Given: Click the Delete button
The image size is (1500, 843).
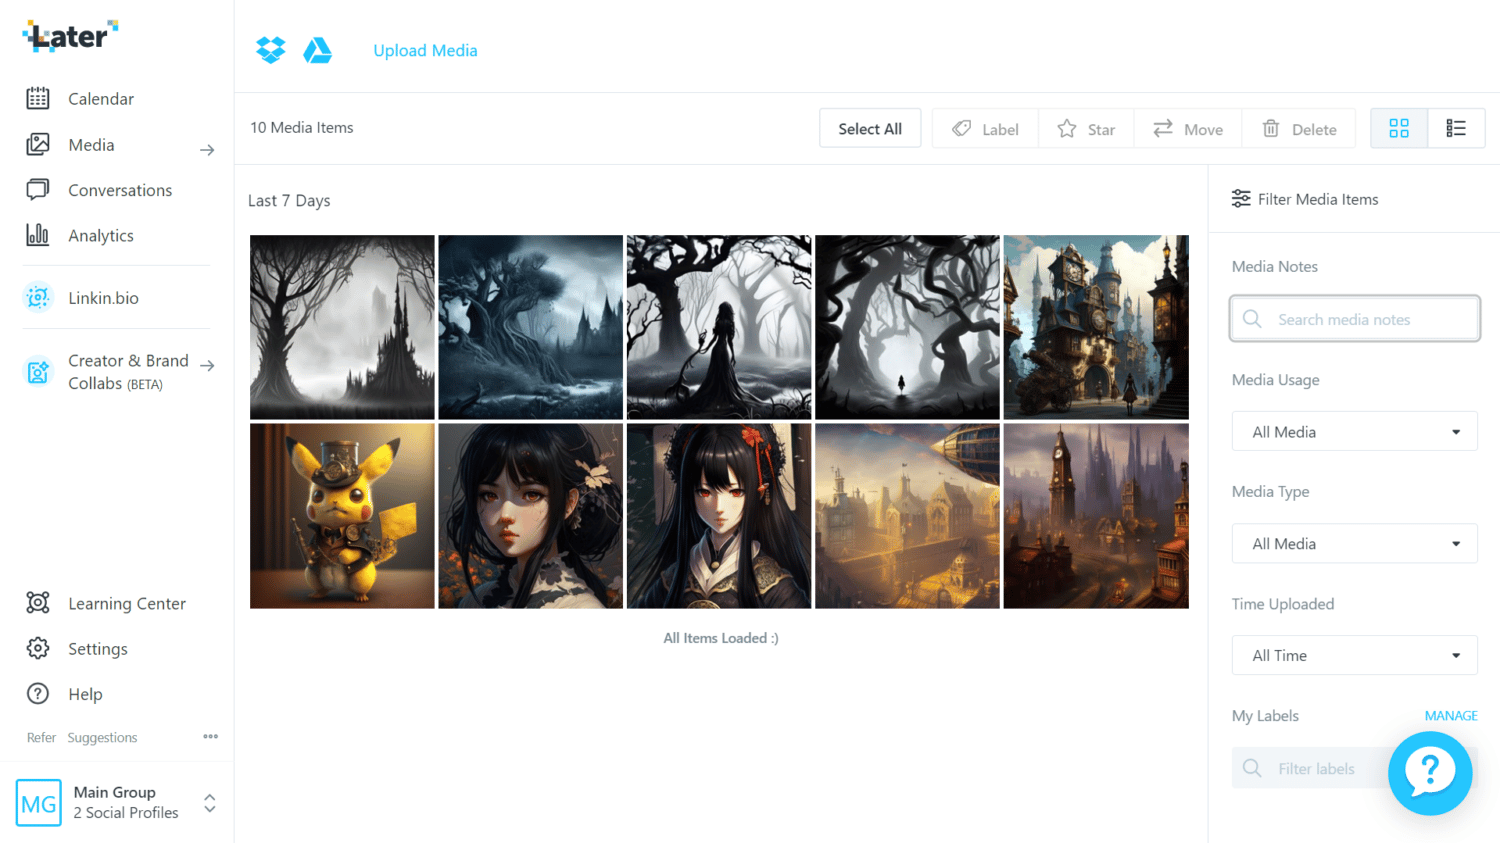Looking at the screenshot, I should [1299, 128].
